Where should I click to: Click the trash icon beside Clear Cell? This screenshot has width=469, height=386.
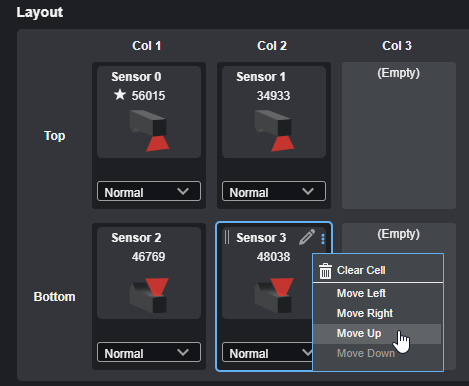[325, 271]
